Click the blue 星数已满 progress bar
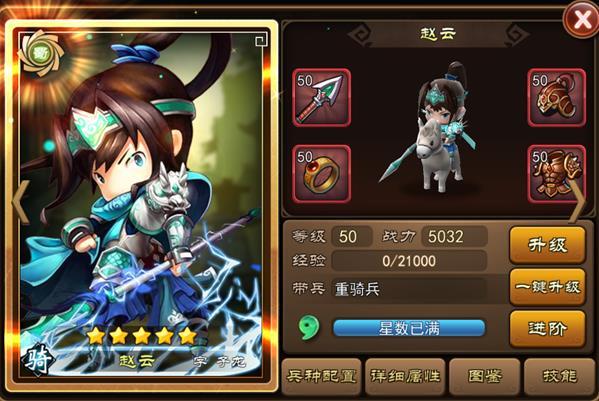 (409, 328)
